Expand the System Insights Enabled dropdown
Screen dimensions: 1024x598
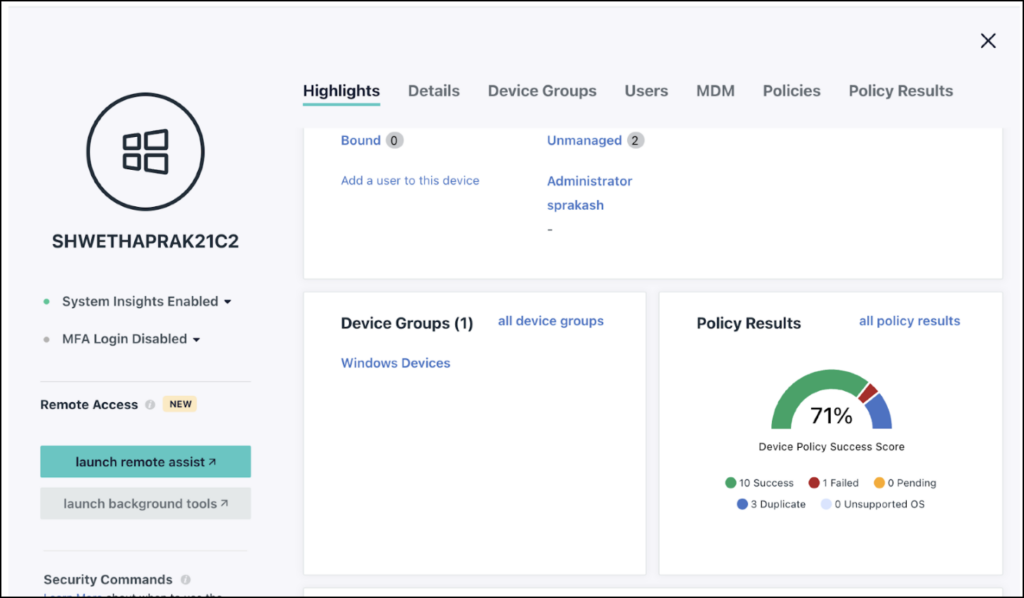click(x=227, y=301)
